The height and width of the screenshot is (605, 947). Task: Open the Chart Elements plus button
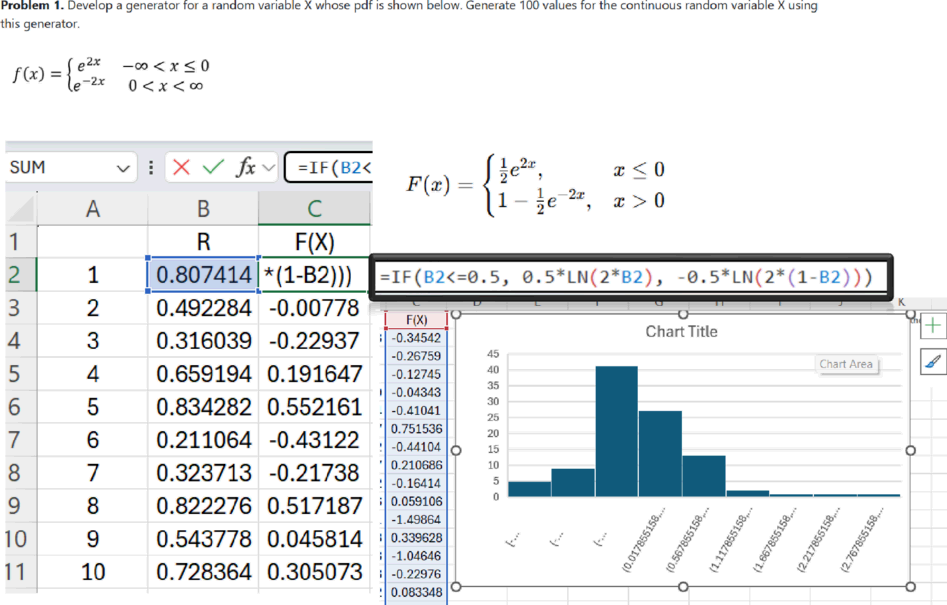(x=933, y=326)
